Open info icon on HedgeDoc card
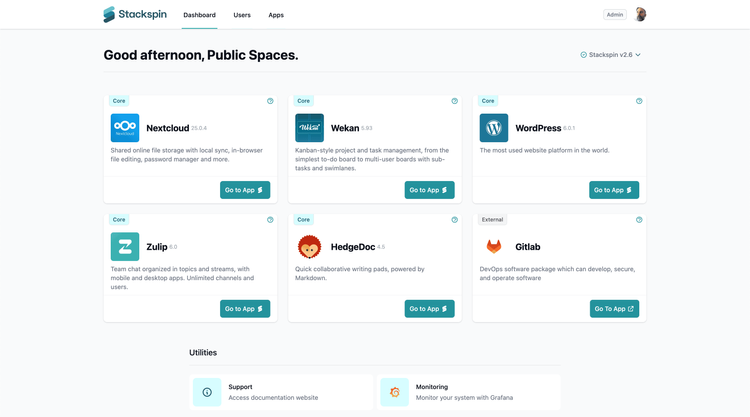 454,219
